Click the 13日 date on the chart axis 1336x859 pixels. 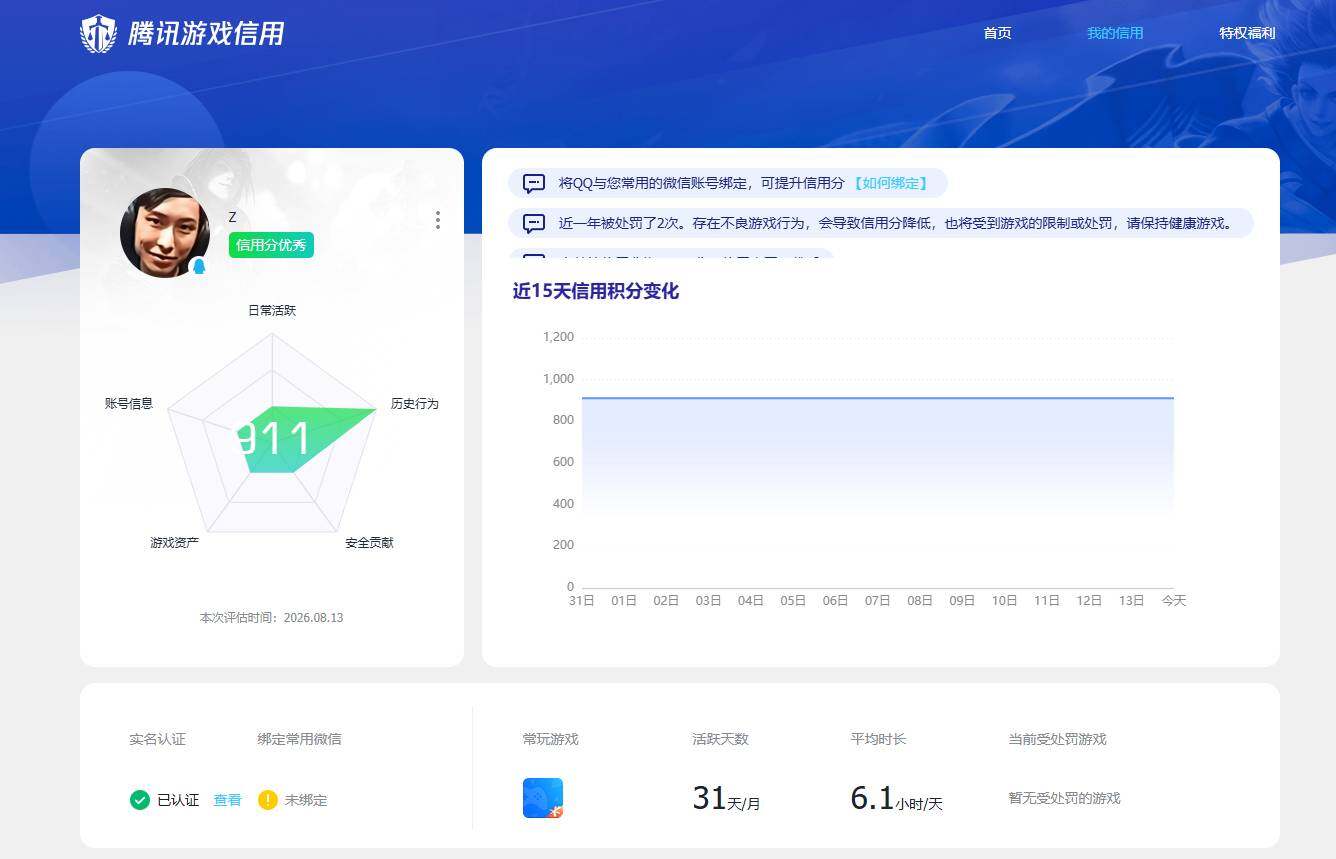pos(1132,601)
